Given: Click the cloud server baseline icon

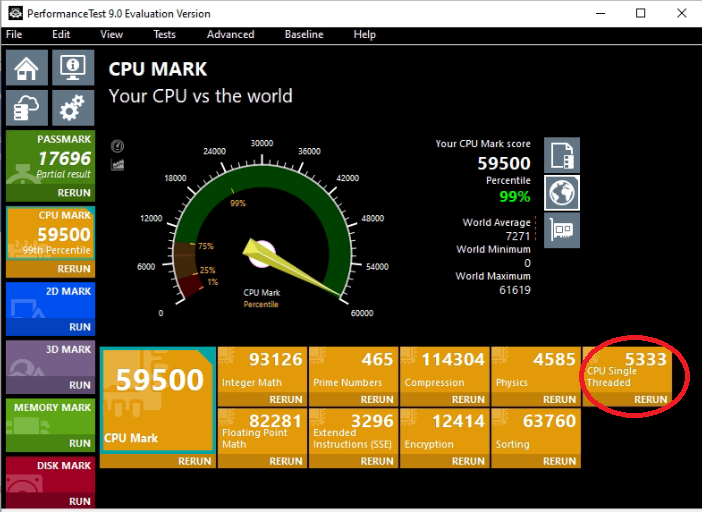Looking at the screenshot, I should tap(26, 108).
